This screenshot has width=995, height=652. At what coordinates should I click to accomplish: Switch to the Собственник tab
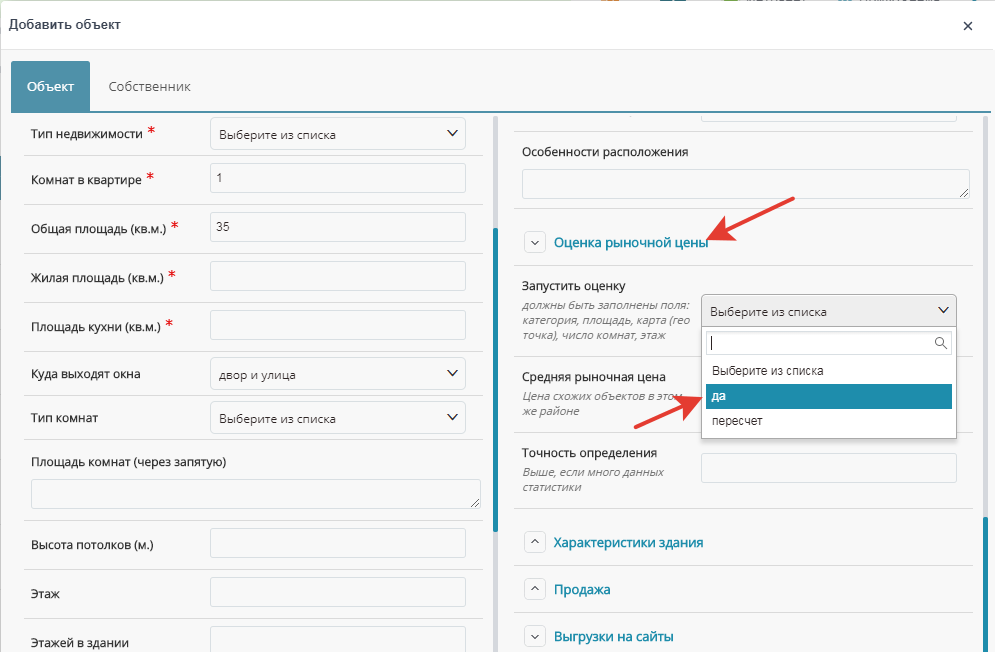(149, 86)
